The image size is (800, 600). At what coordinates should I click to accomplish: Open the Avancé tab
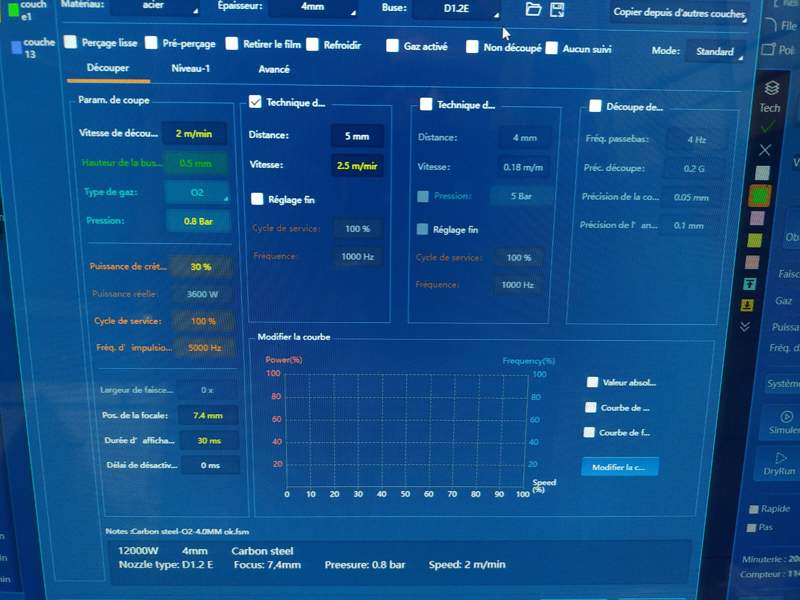(274, 69)
